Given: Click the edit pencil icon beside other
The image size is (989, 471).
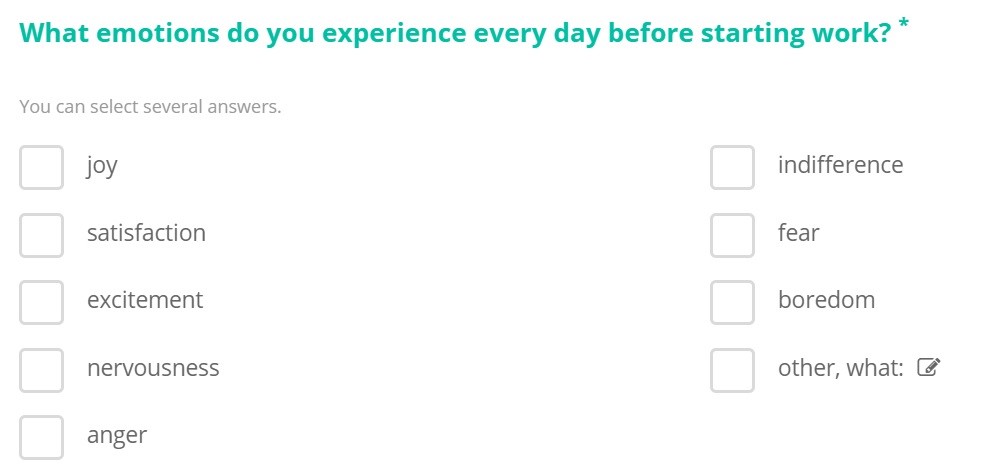Looking at the screenshot, I should coord(928,367).
